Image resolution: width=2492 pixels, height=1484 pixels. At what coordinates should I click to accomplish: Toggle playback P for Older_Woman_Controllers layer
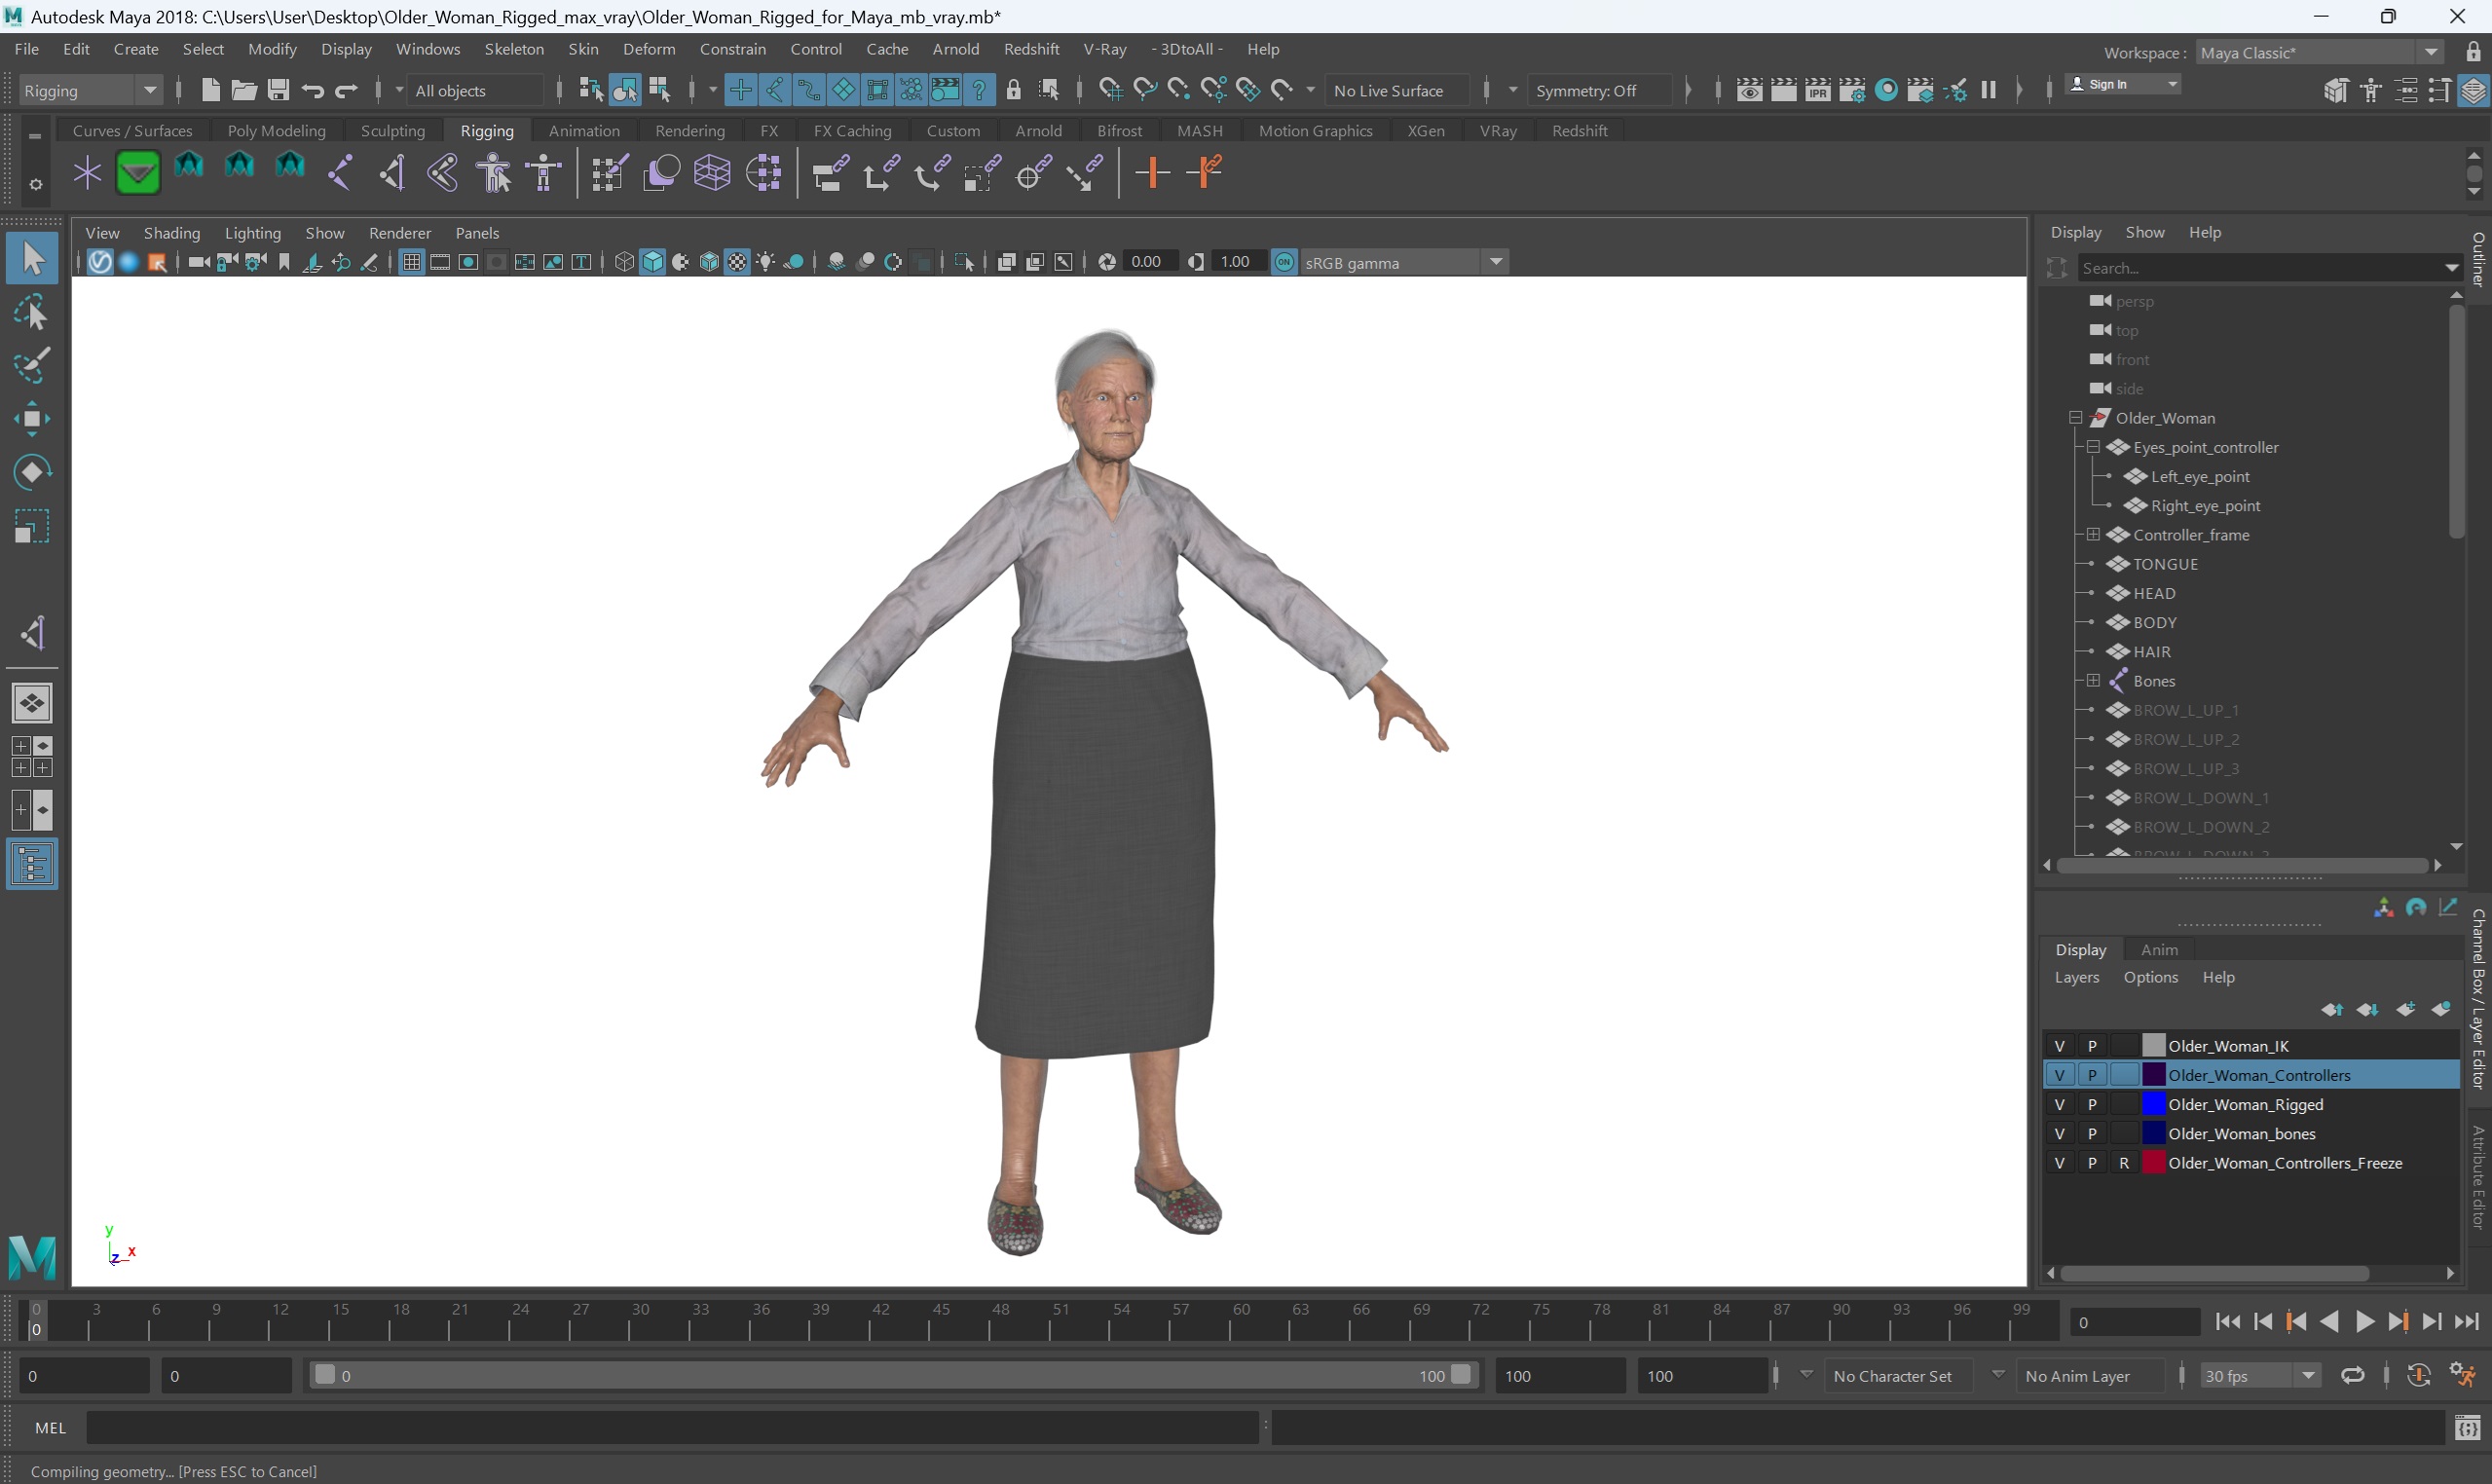click(x=2091, y=1075)
